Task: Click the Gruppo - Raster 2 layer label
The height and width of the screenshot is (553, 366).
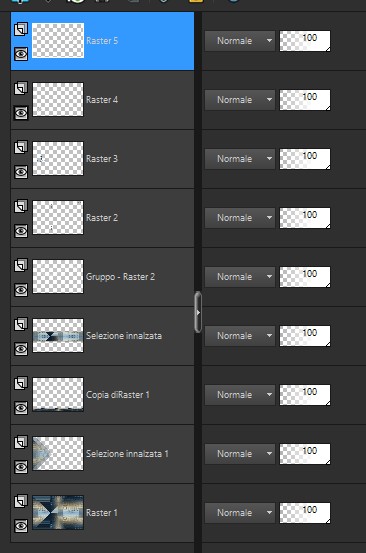Action: [120, 277]
